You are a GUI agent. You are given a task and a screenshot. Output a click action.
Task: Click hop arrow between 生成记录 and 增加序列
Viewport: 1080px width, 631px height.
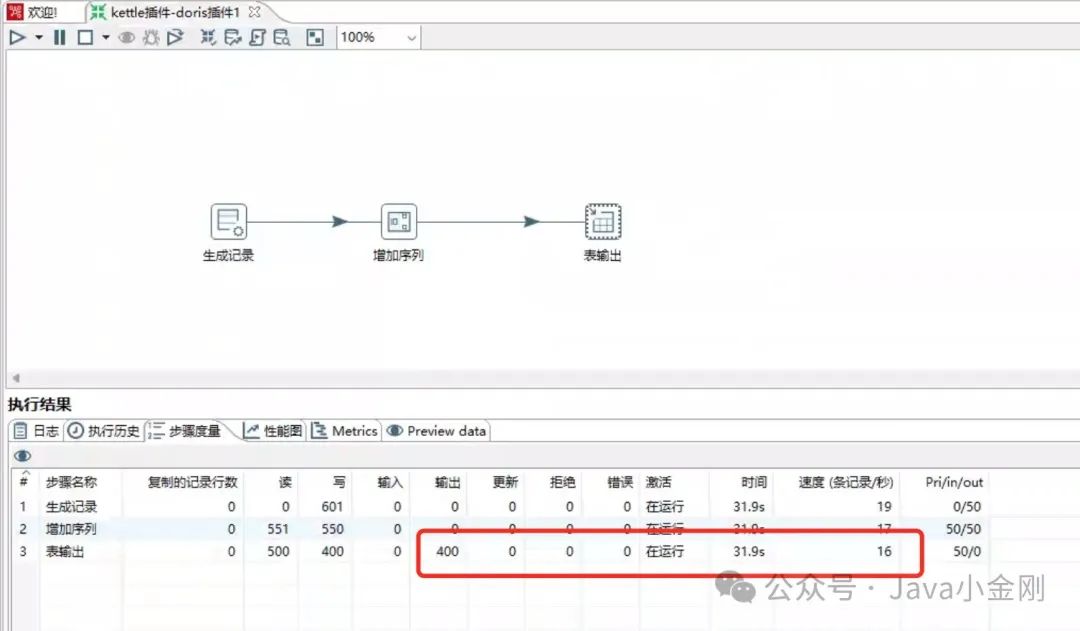coord(340,222)
